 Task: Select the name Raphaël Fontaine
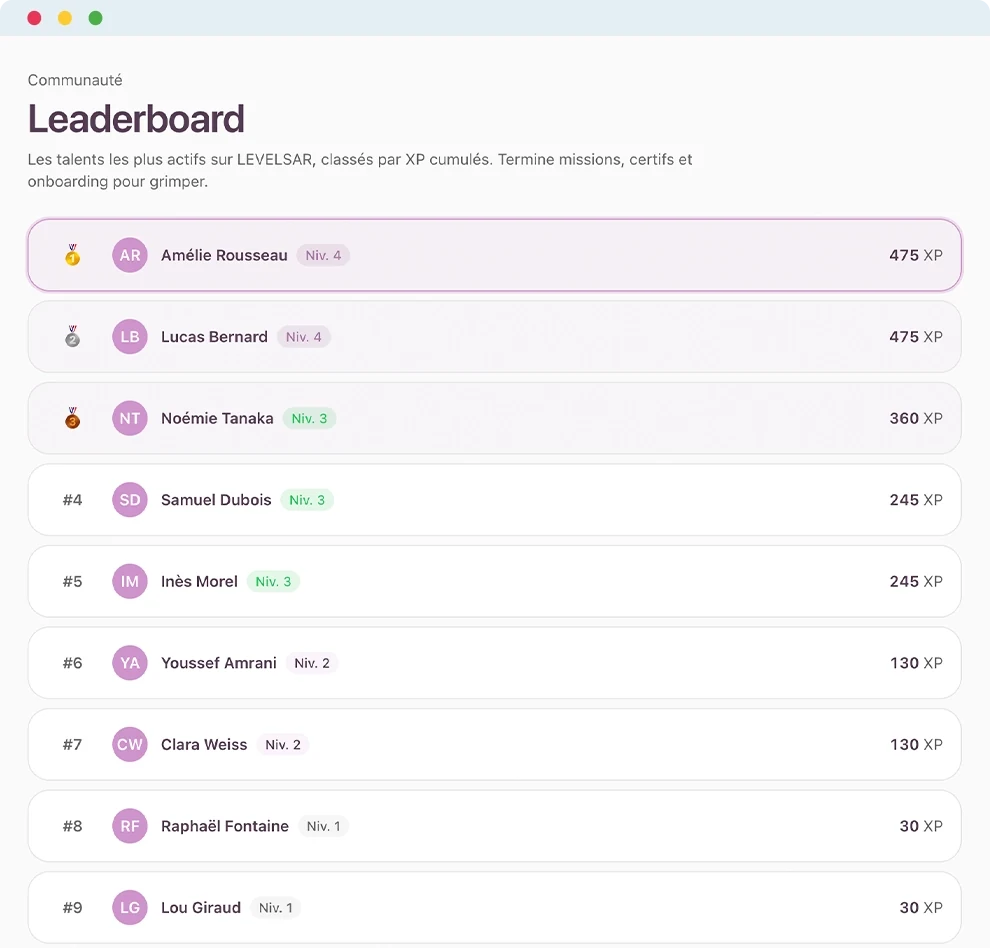(x=225, y=825)
